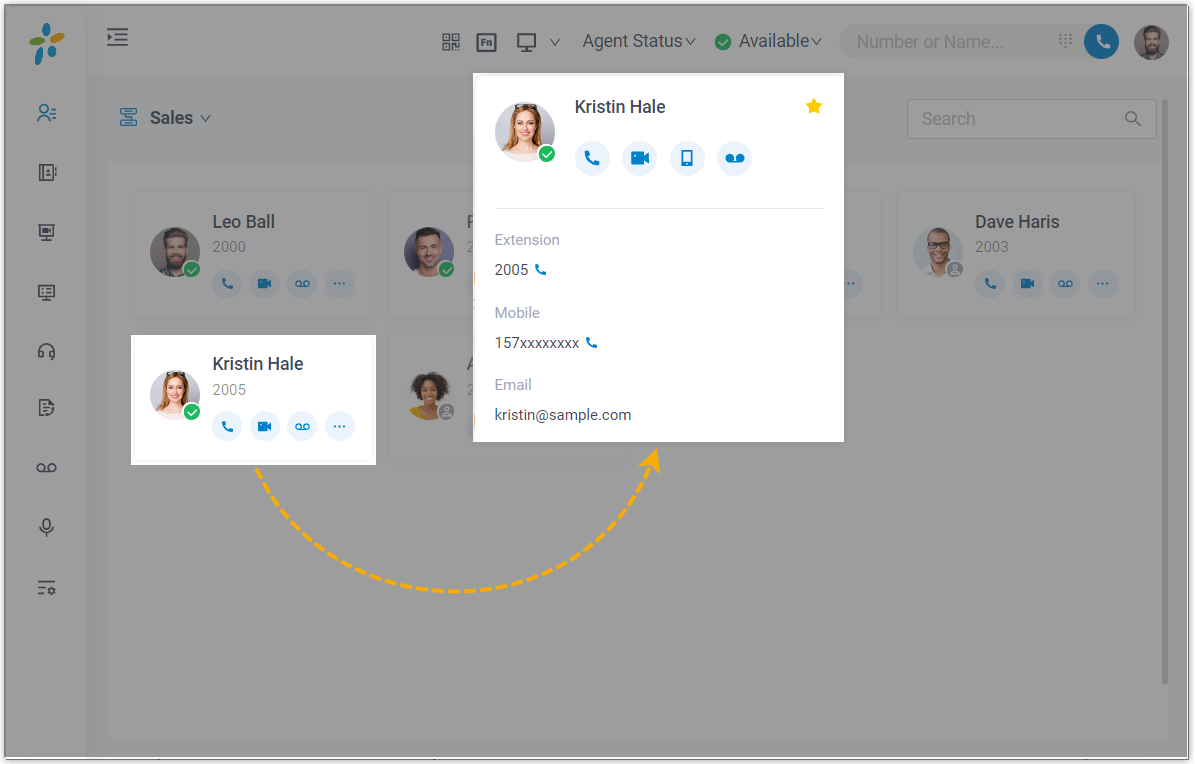Viewport: 1195px width, 764px height.
Task: Dial mobile 157xxxxxxxx phone icon
Action: pos(591,343)
